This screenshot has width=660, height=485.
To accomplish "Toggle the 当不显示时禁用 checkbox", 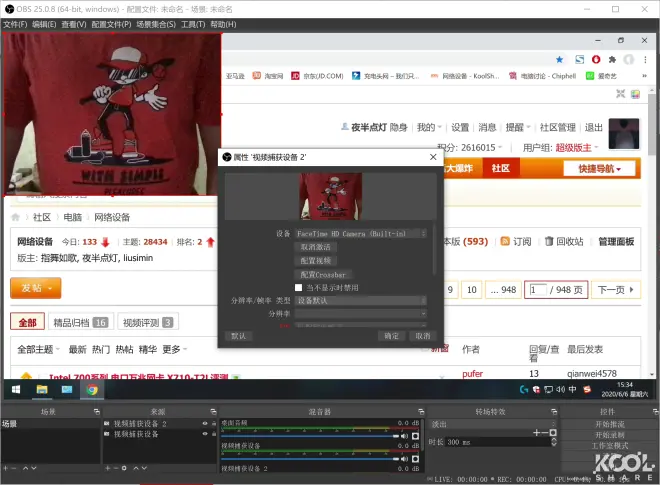I will [298, 288].
